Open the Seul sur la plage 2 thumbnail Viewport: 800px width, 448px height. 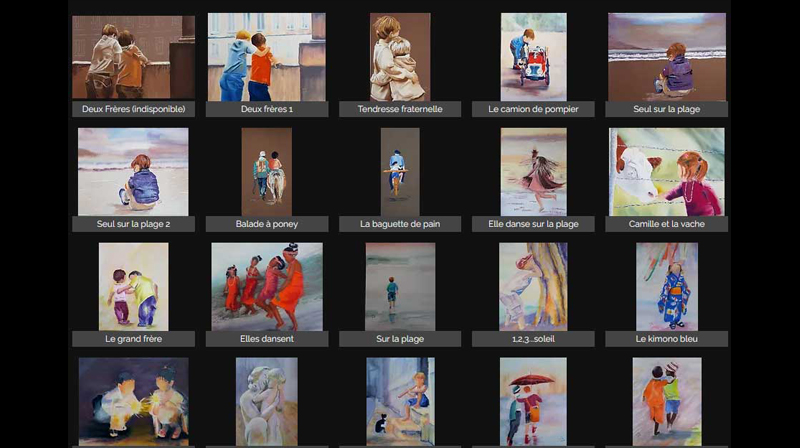click(133, 171)
